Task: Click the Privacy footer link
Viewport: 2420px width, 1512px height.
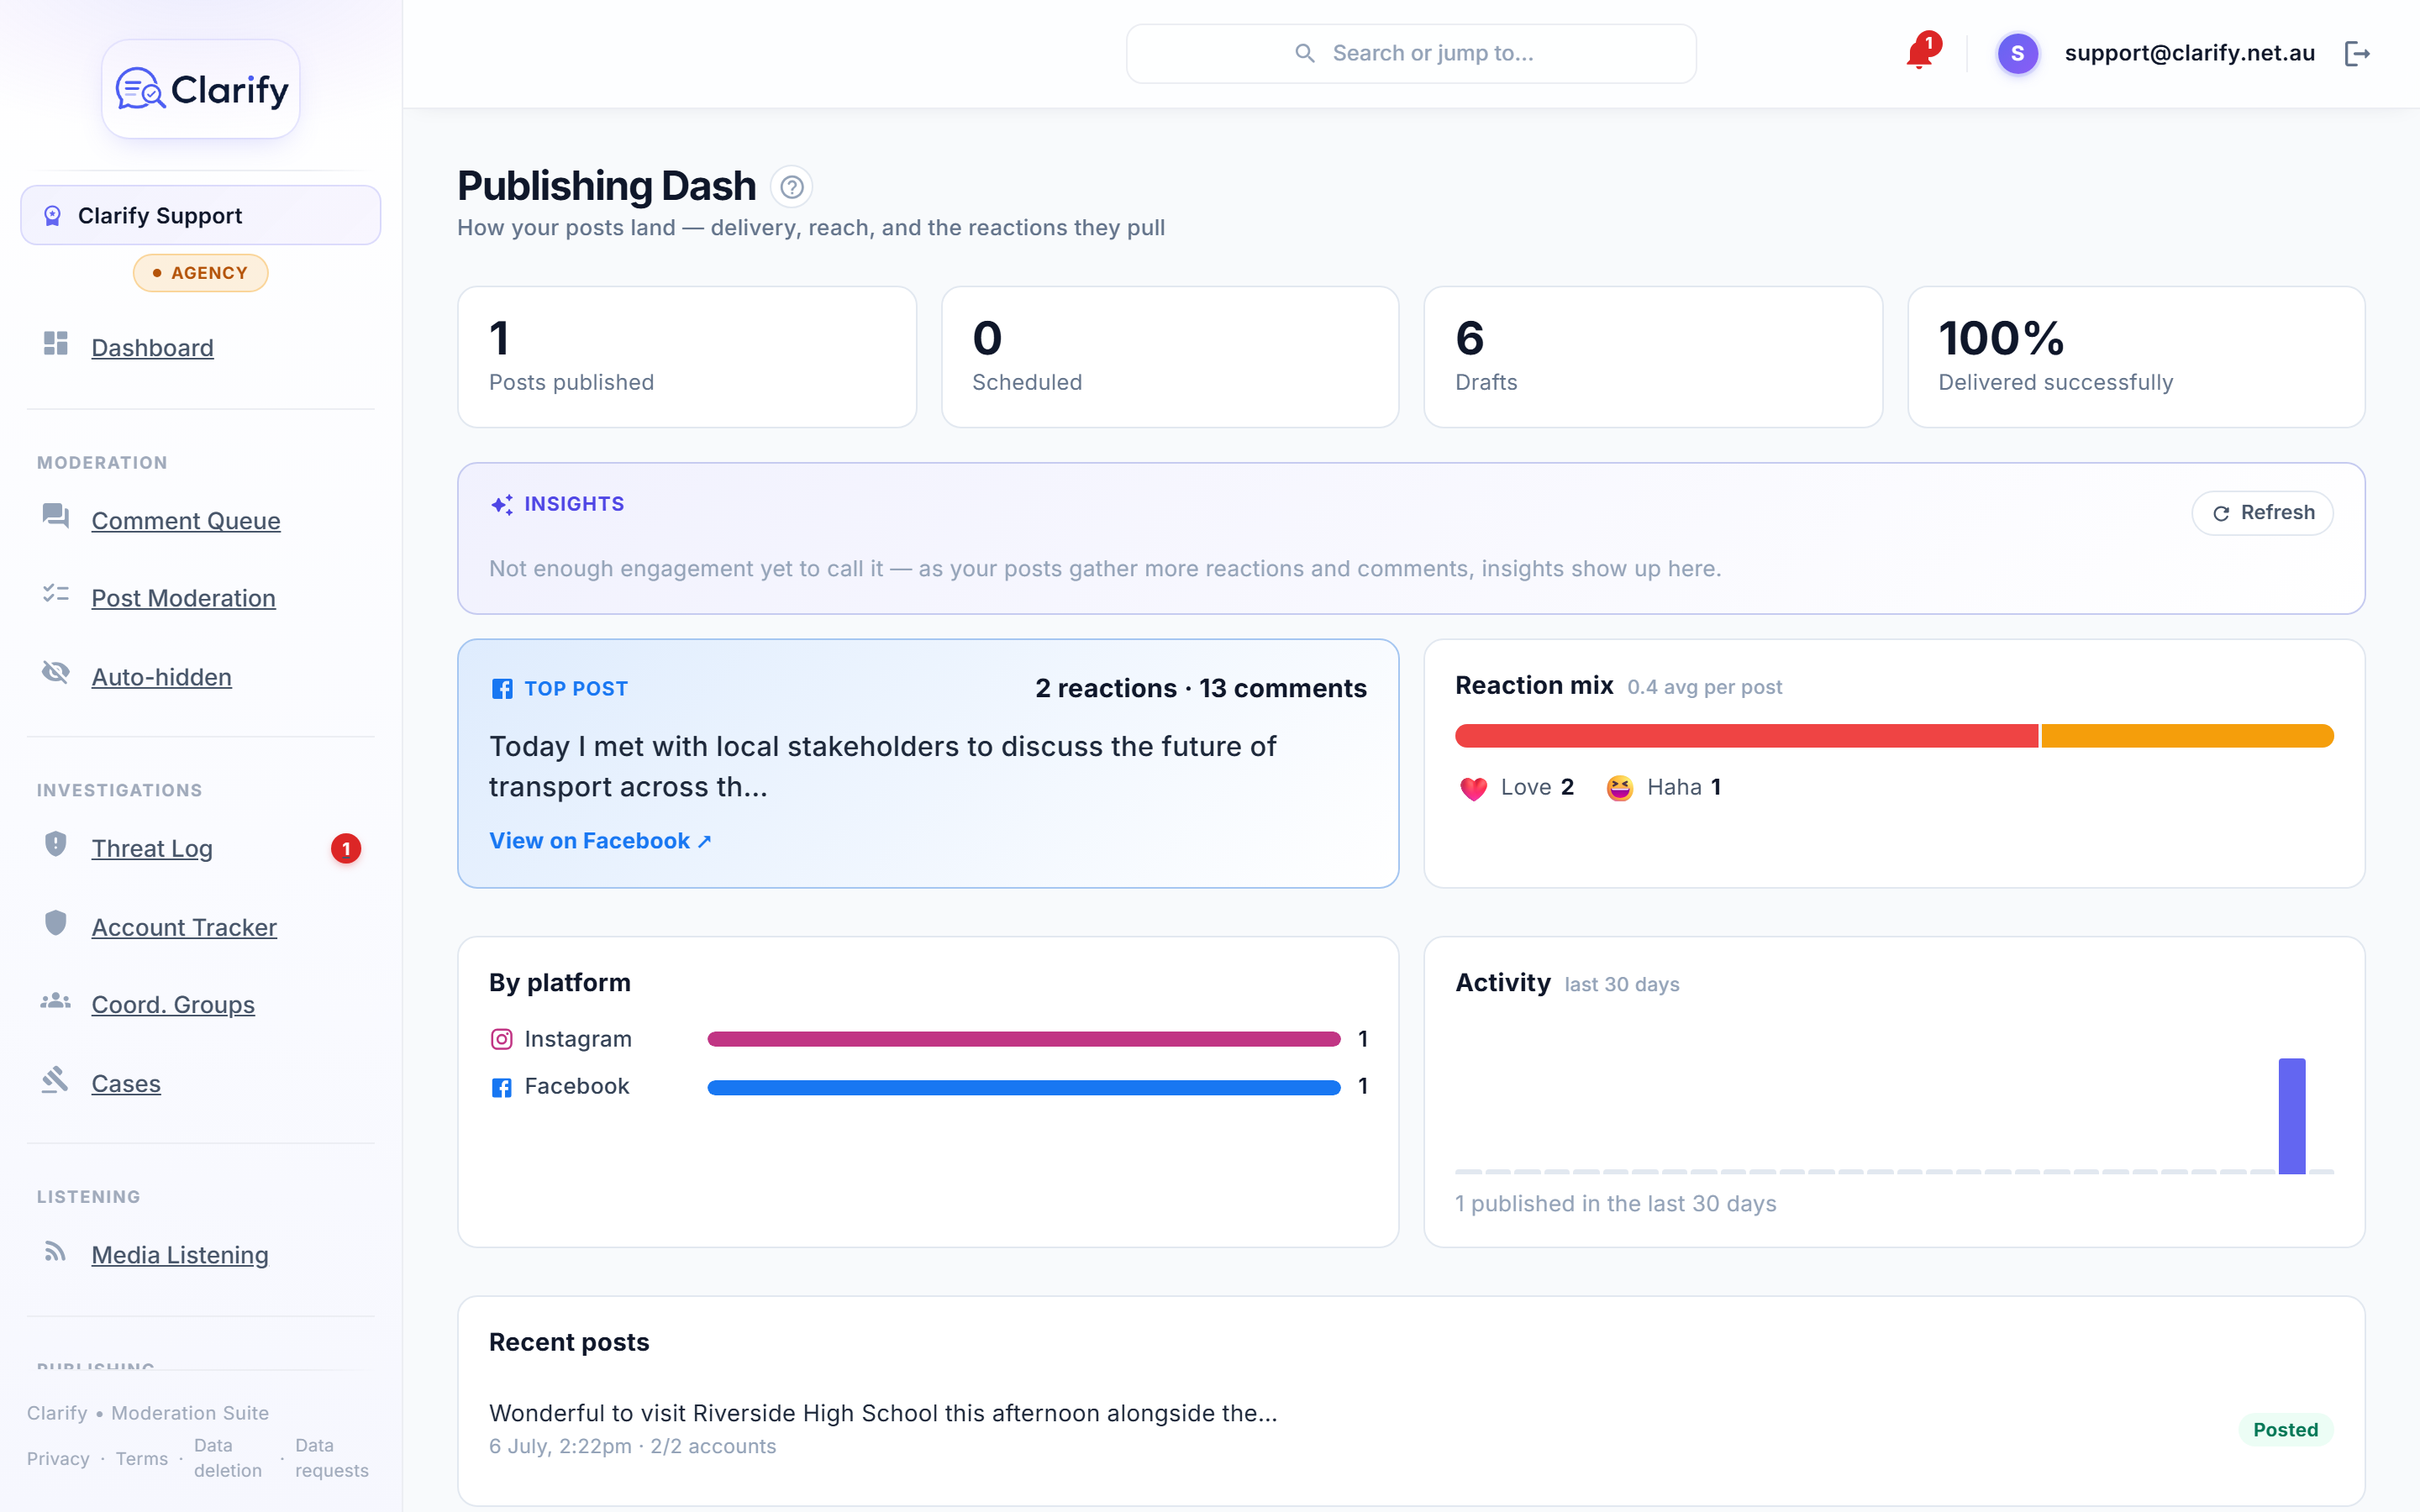Action: pos(58,1459)
